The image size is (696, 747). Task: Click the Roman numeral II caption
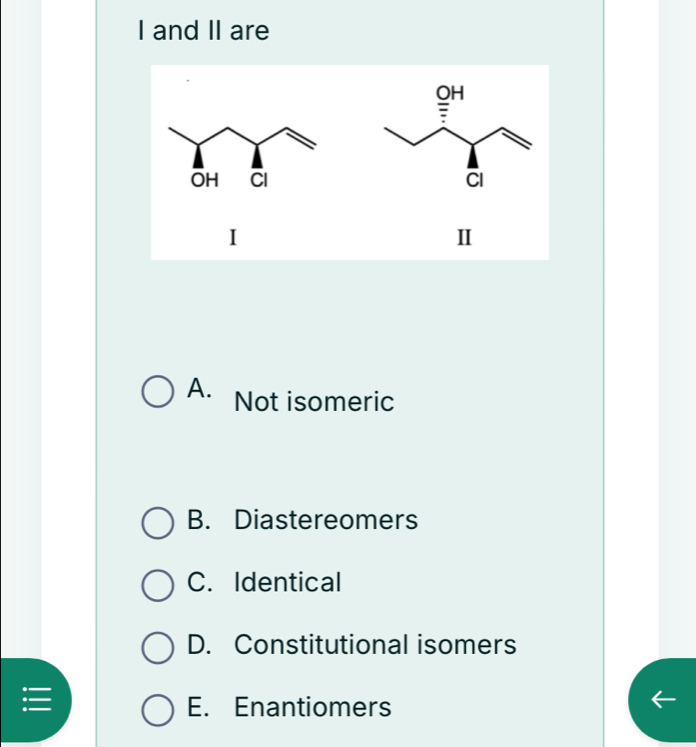click(x=462, y=238)
